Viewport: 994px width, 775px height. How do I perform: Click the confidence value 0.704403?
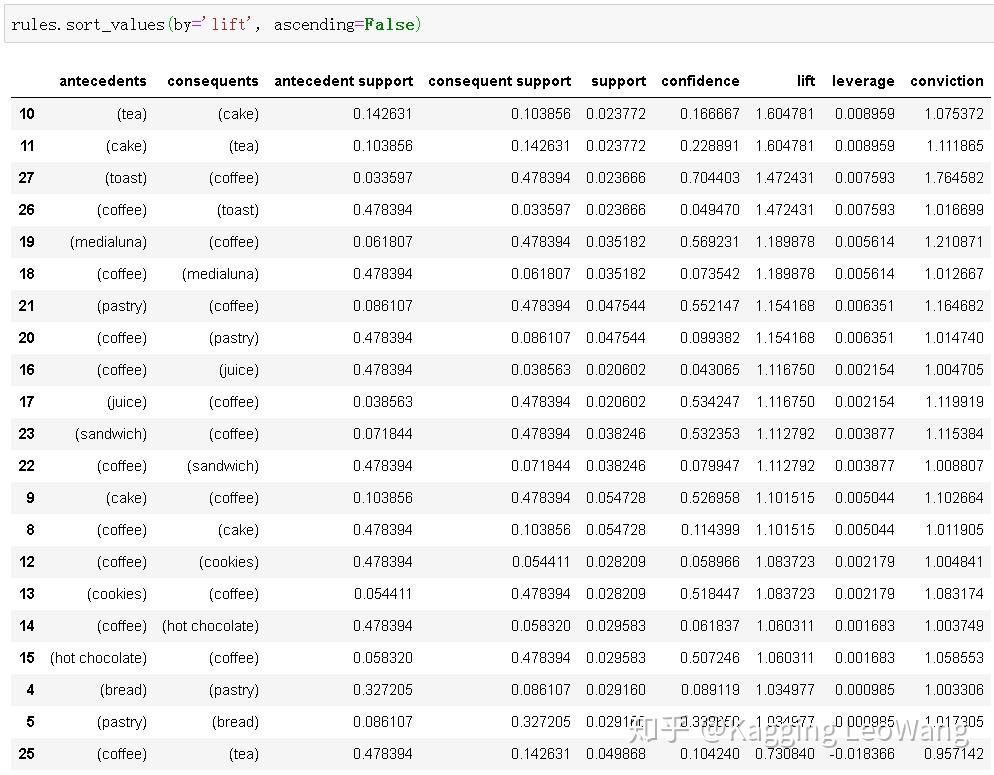[709, 178]
